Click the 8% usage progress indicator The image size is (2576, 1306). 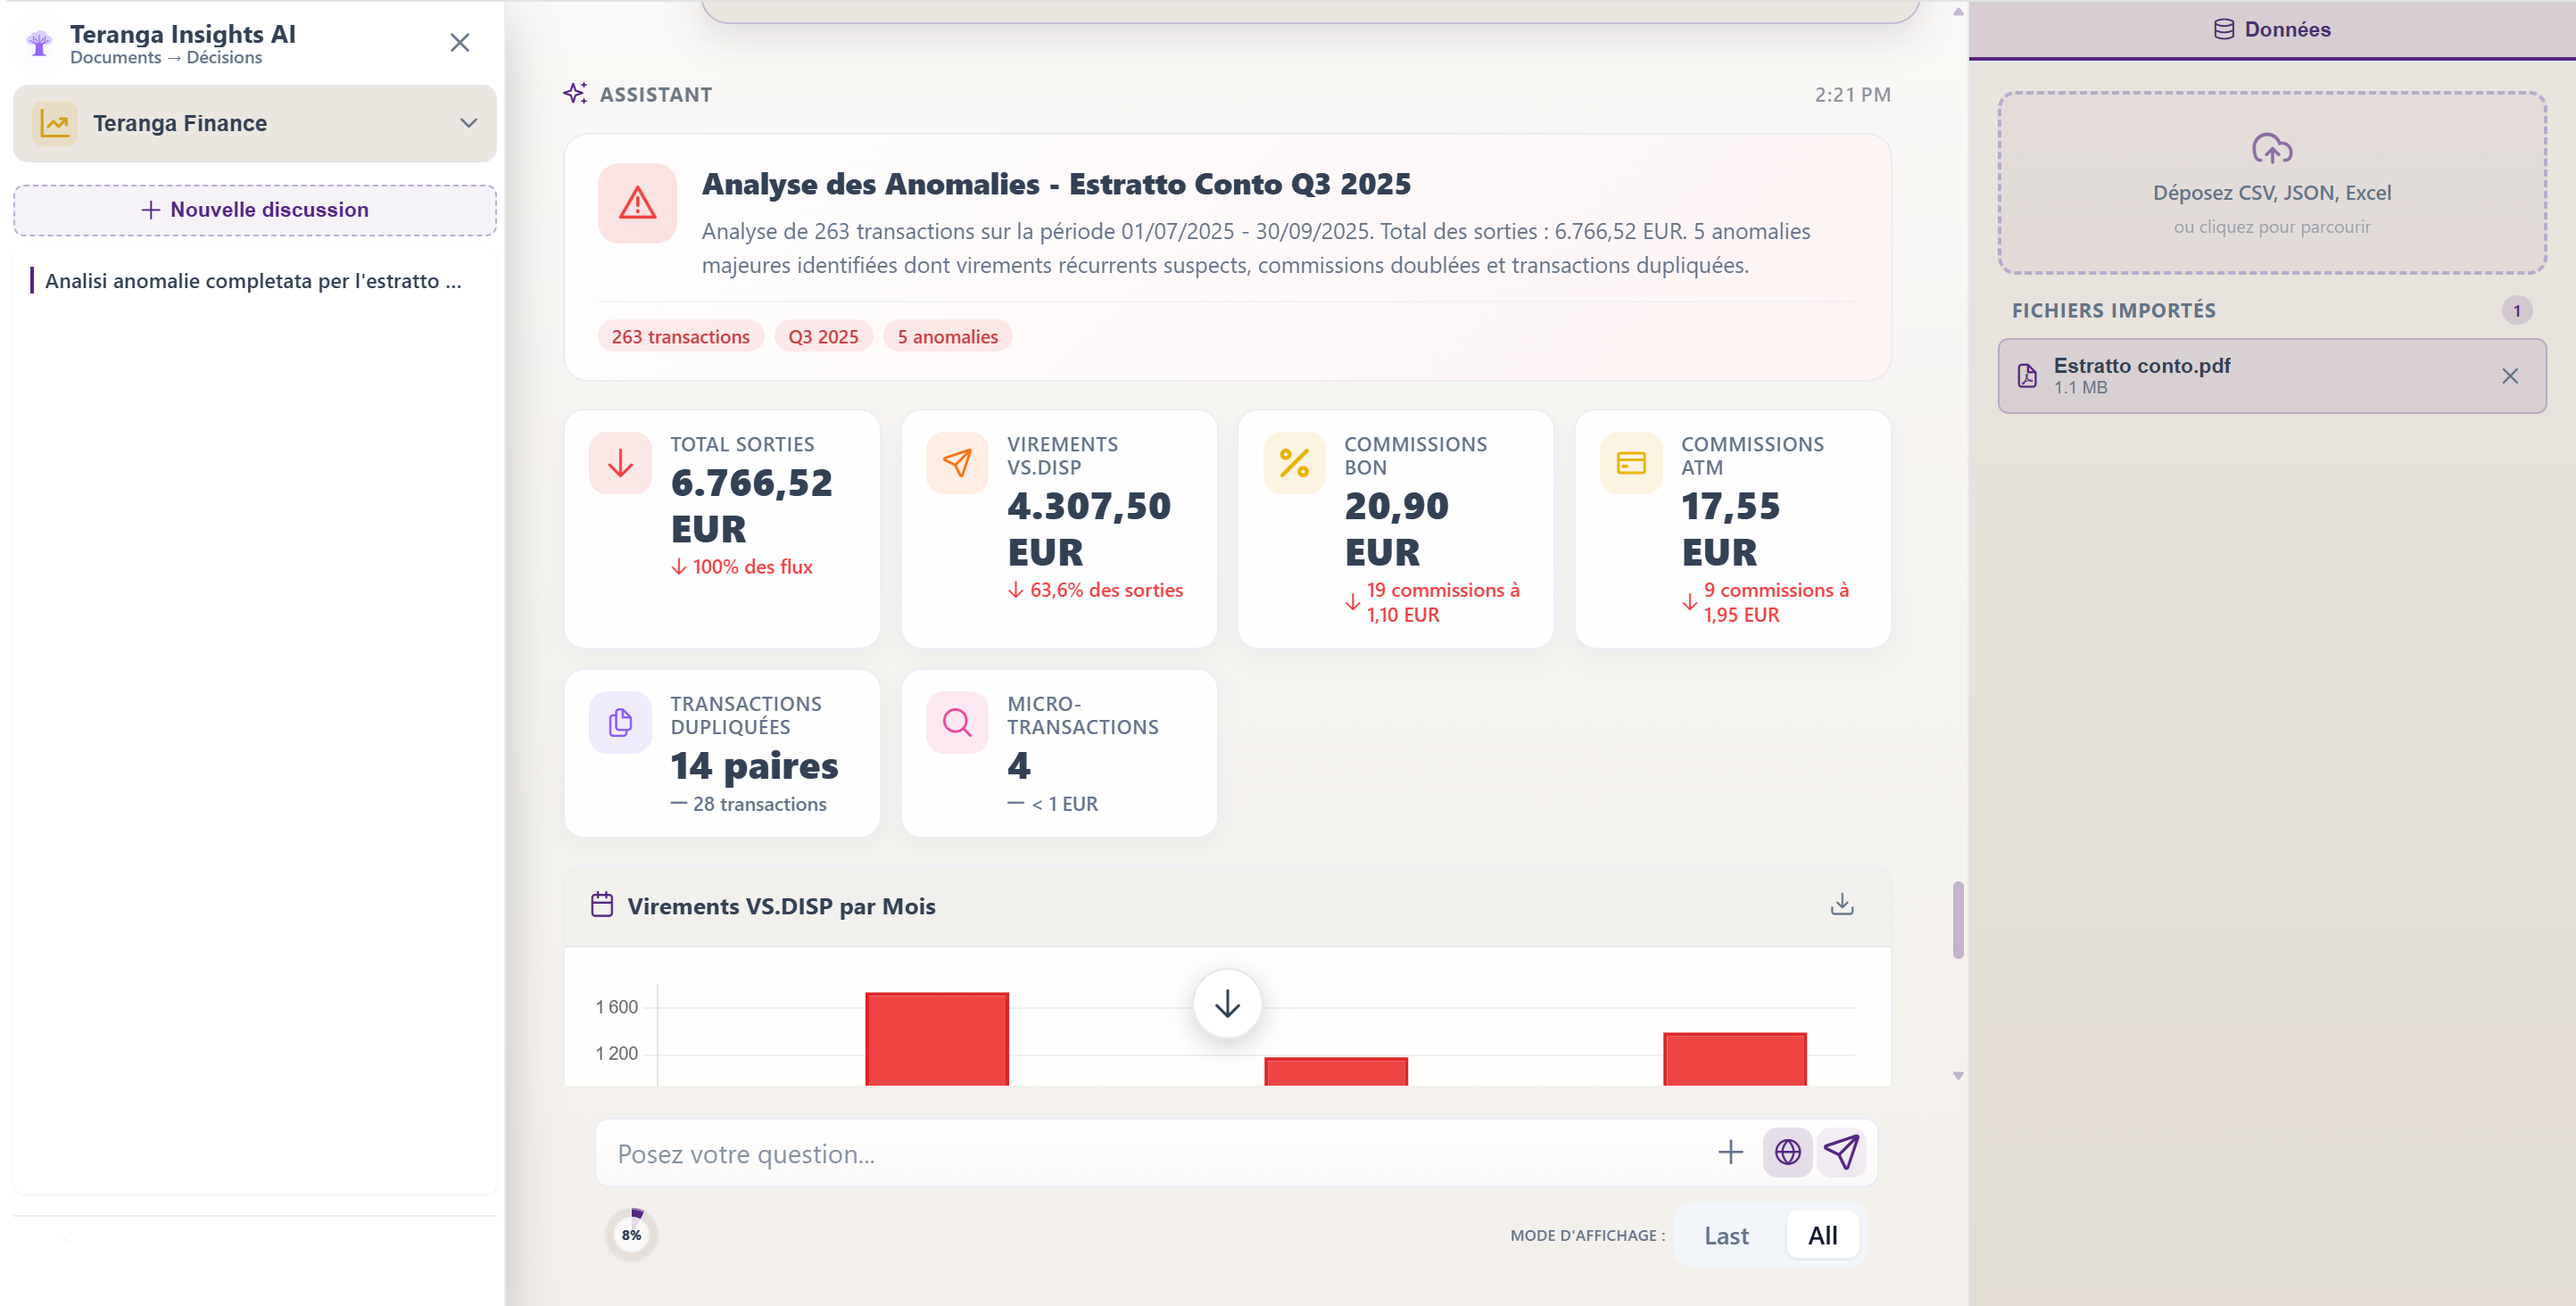631,1235
